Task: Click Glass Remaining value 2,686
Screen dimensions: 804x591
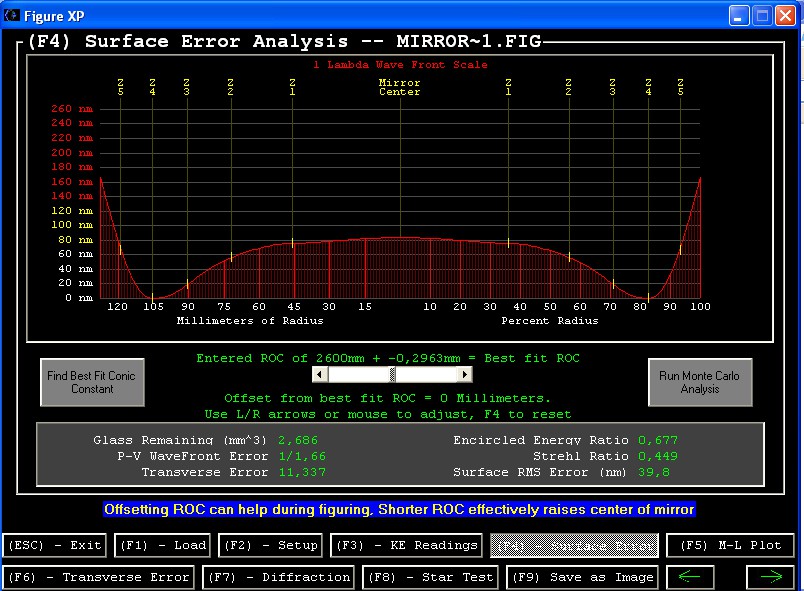Action: tap(298, 440)
